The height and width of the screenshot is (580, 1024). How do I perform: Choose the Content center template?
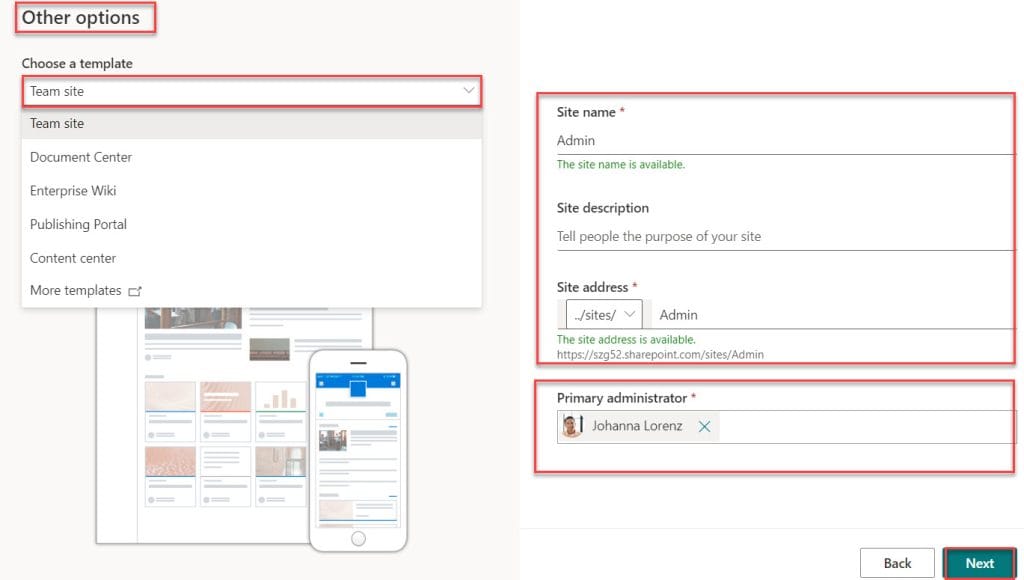(x=252, y=258)
